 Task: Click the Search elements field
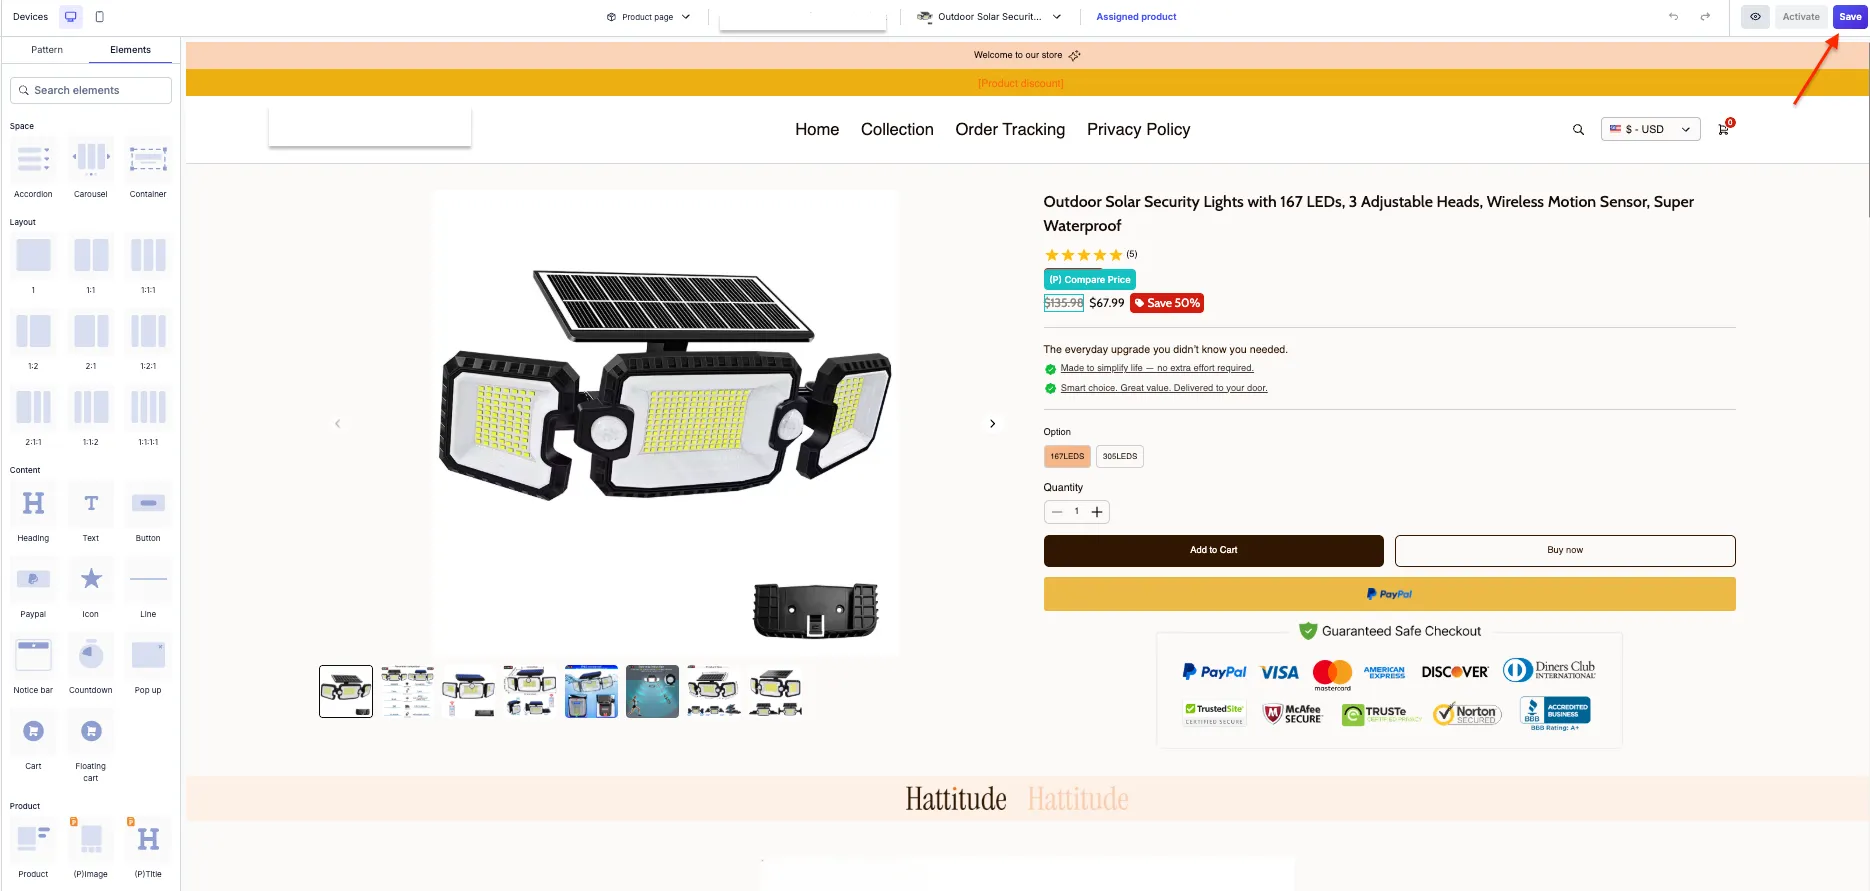pos(91,90)
